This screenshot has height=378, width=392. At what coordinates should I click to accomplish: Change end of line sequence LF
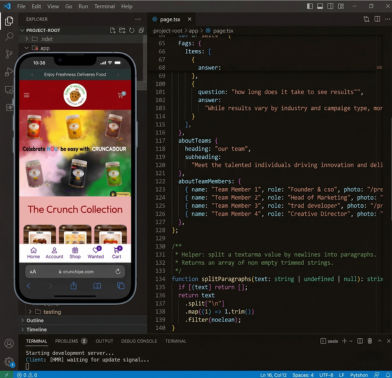(341, 375)
